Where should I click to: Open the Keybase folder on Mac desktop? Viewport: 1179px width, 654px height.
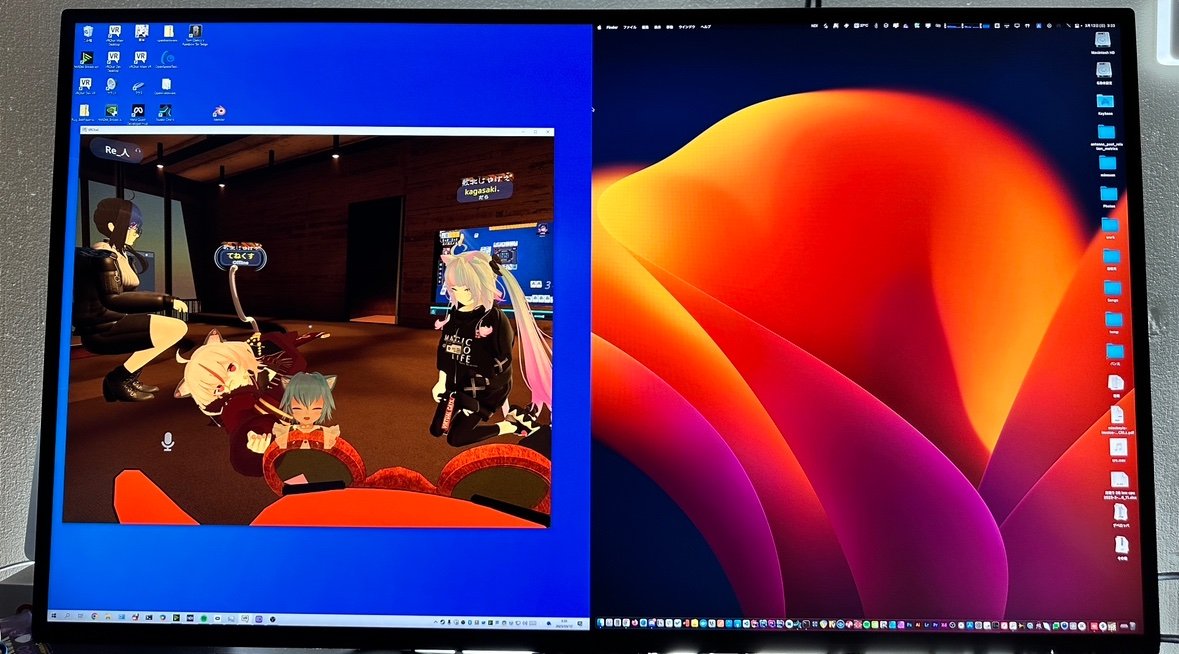[x=1105, y=102]
